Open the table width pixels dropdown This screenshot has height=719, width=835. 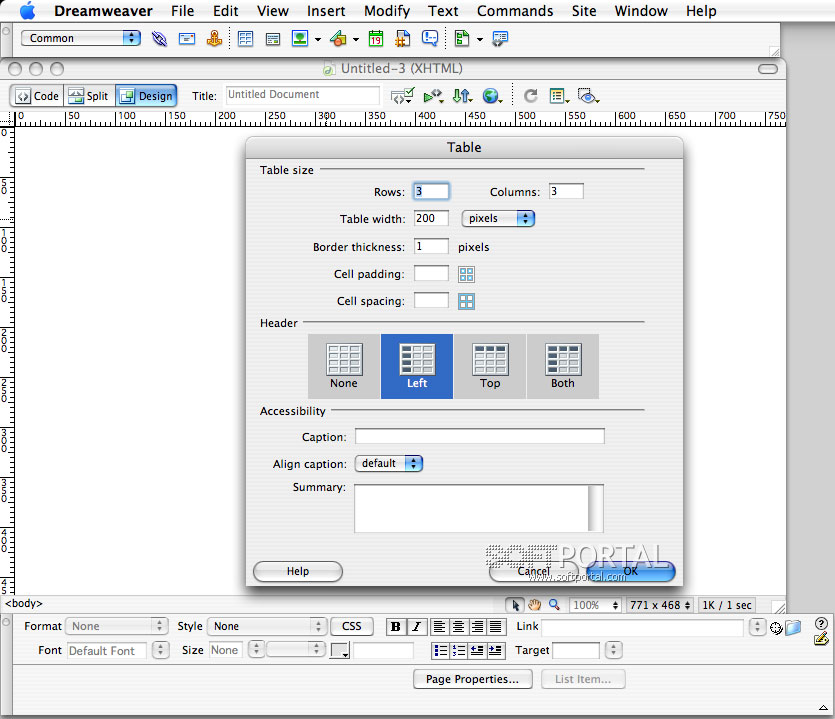point(498,218)
